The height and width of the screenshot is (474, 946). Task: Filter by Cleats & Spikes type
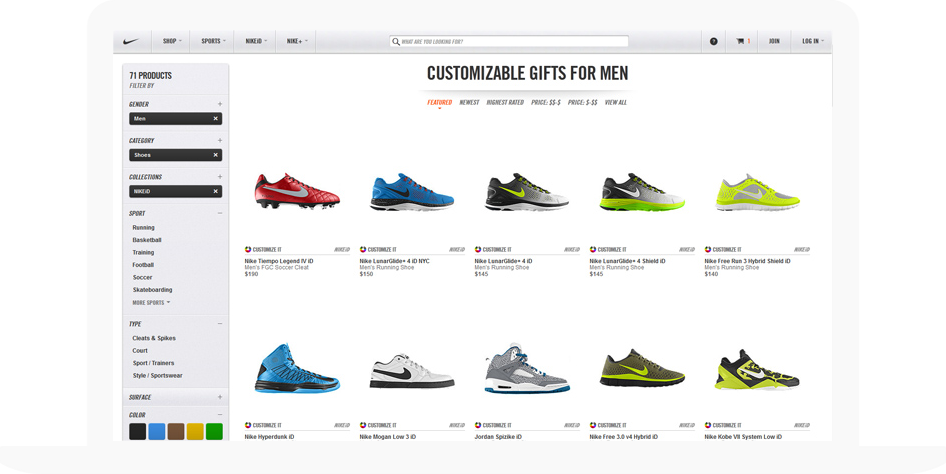pos(154,338)
